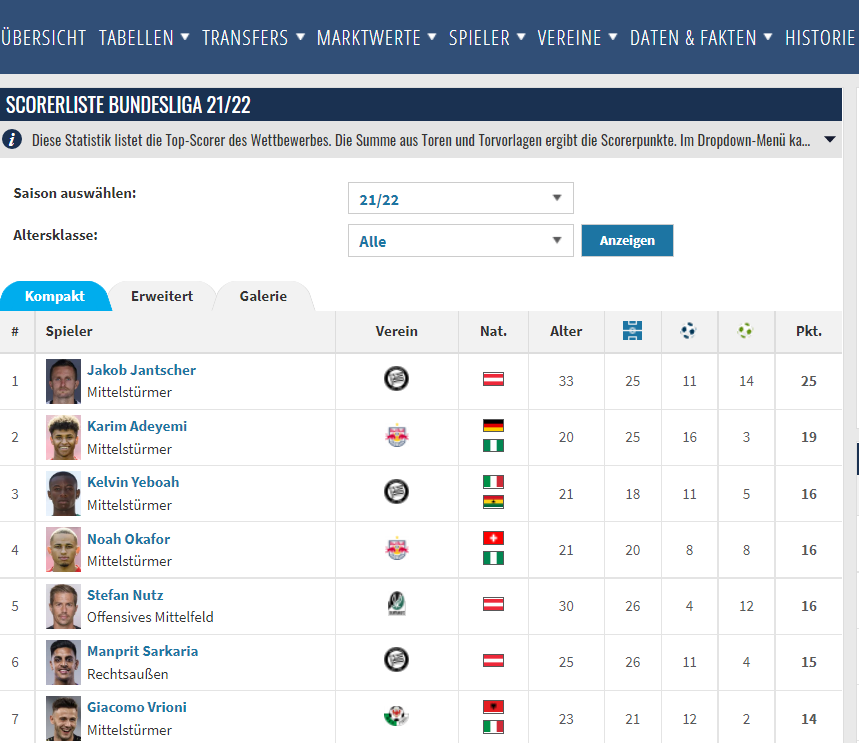Switch to the Erweitert tab
859x743 pixels.
(x=162, y=296)
